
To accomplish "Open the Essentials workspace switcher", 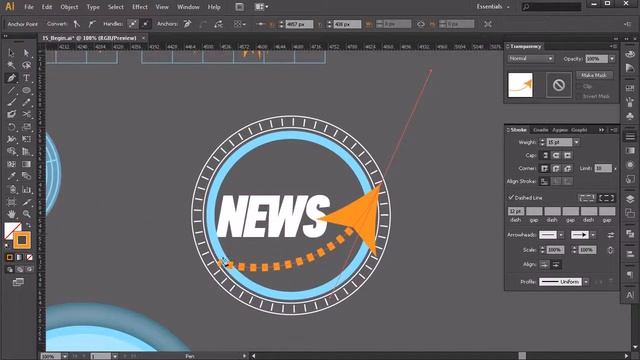I will (x=493, y=7).
